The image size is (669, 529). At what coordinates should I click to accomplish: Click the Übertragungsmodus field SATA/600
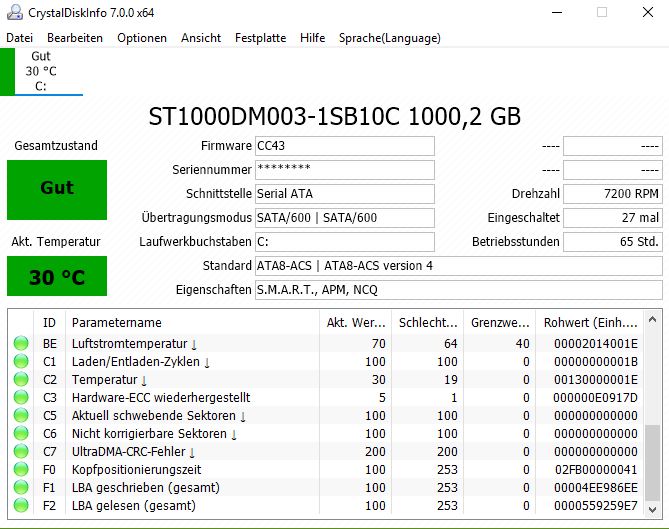point(345,218)
